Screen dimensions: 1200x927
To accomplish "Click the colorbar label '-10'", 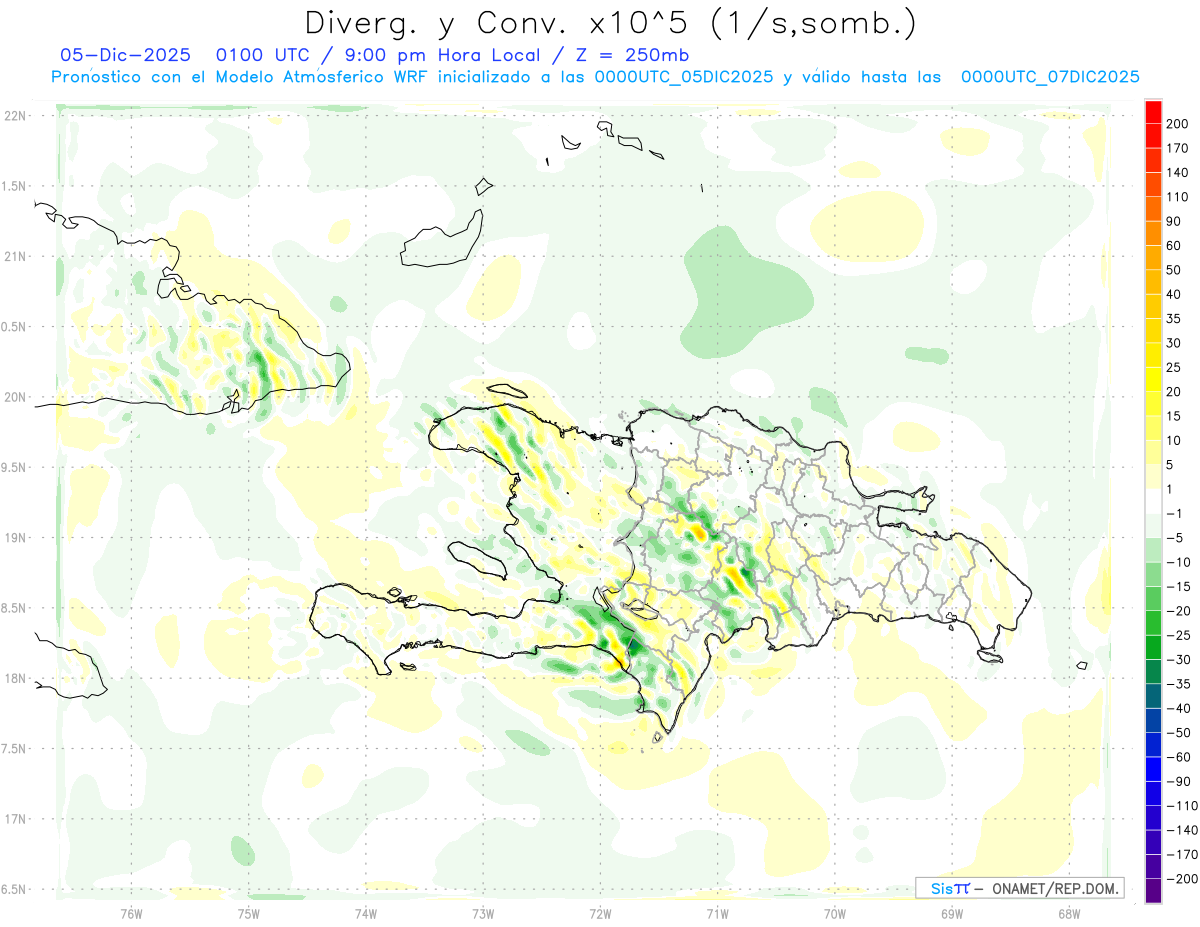I will 1177,563.
